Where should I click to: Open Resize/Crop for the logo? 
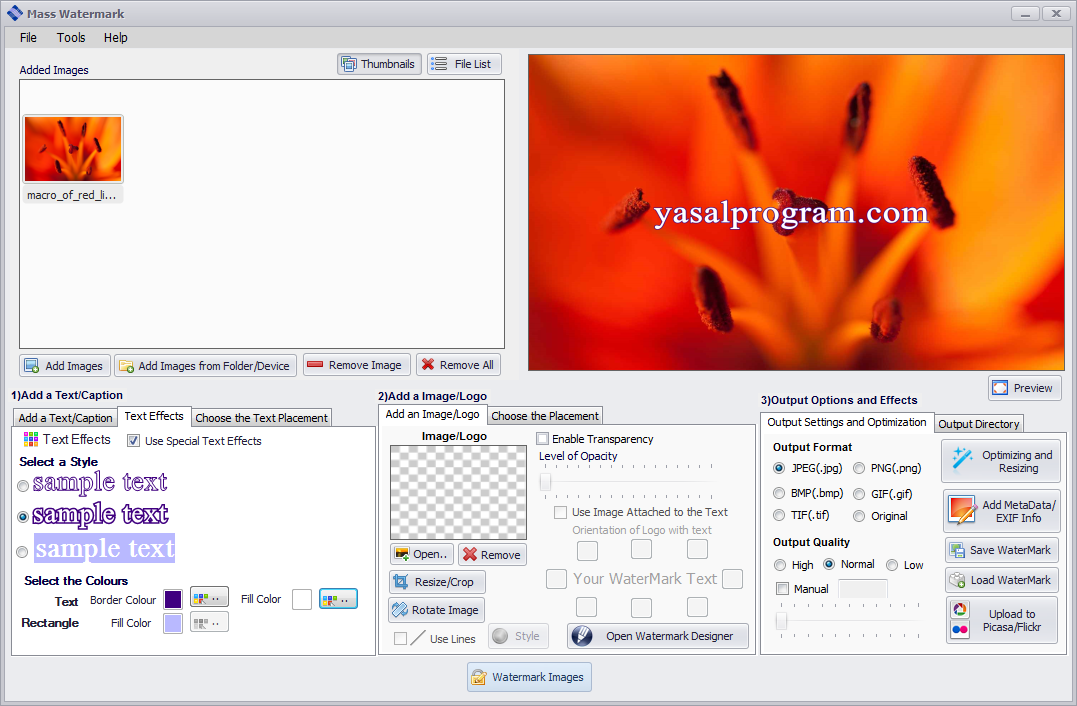[x=437, y=582]
